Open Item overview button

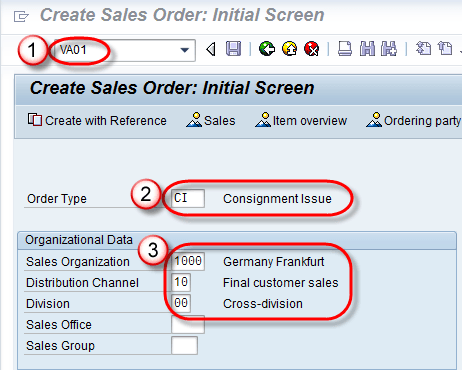301,120
